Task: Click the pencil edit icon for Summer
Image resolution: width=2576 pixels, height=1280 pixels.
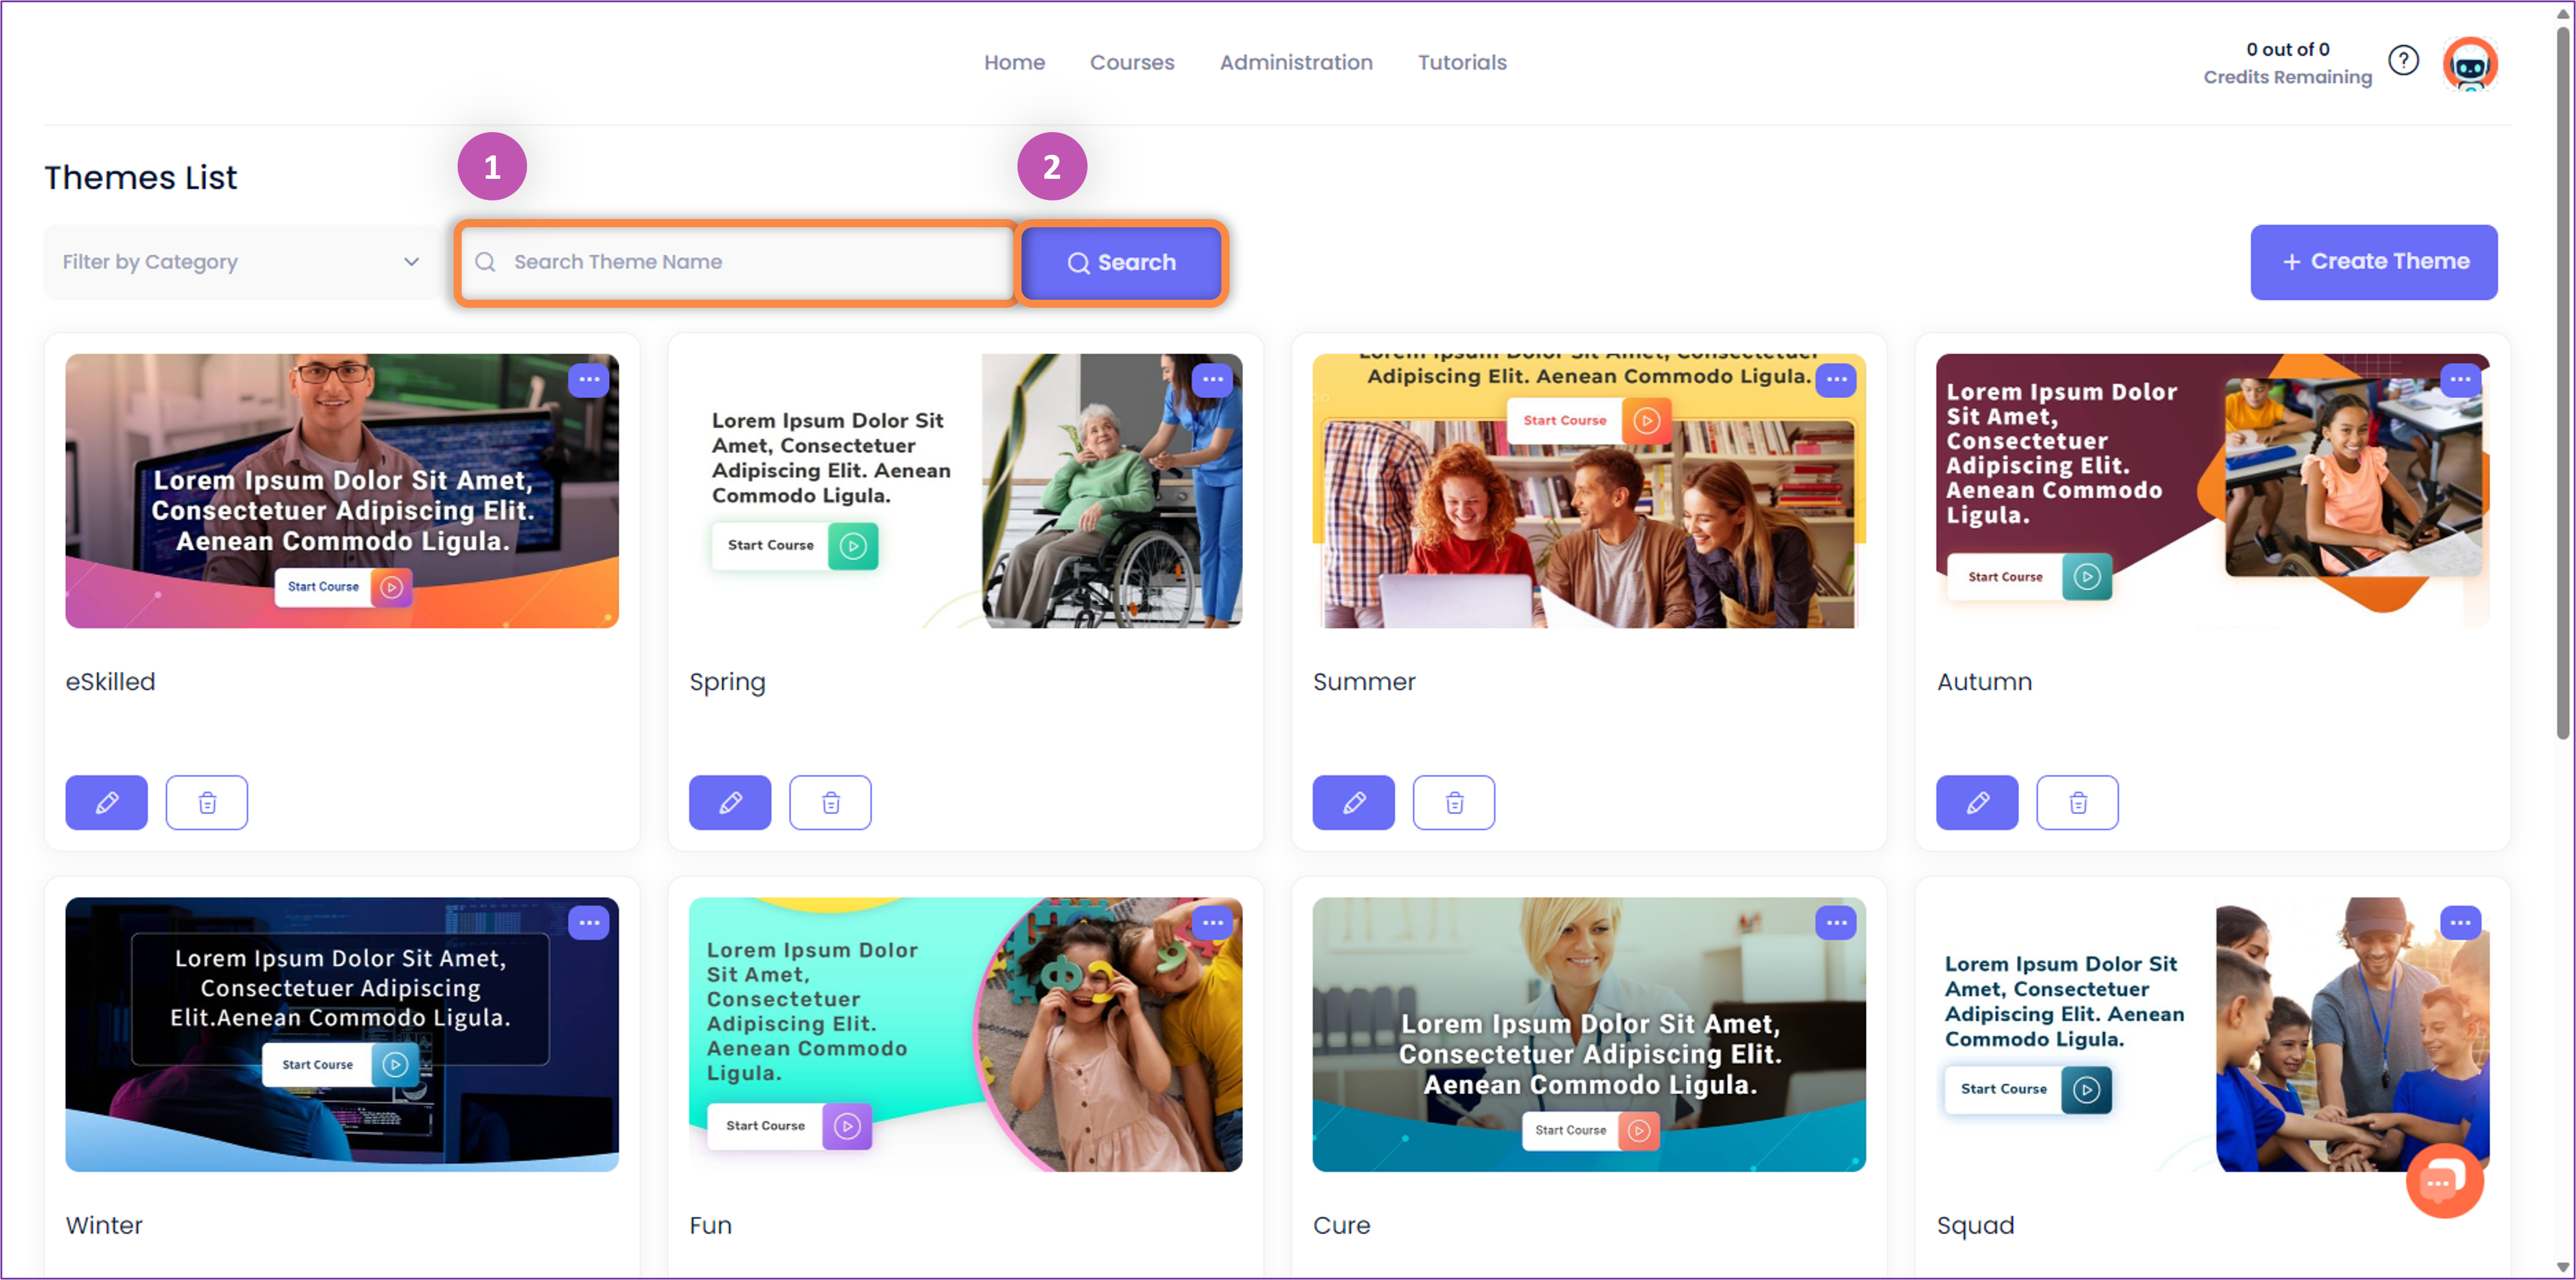Action: [1353, 802]
